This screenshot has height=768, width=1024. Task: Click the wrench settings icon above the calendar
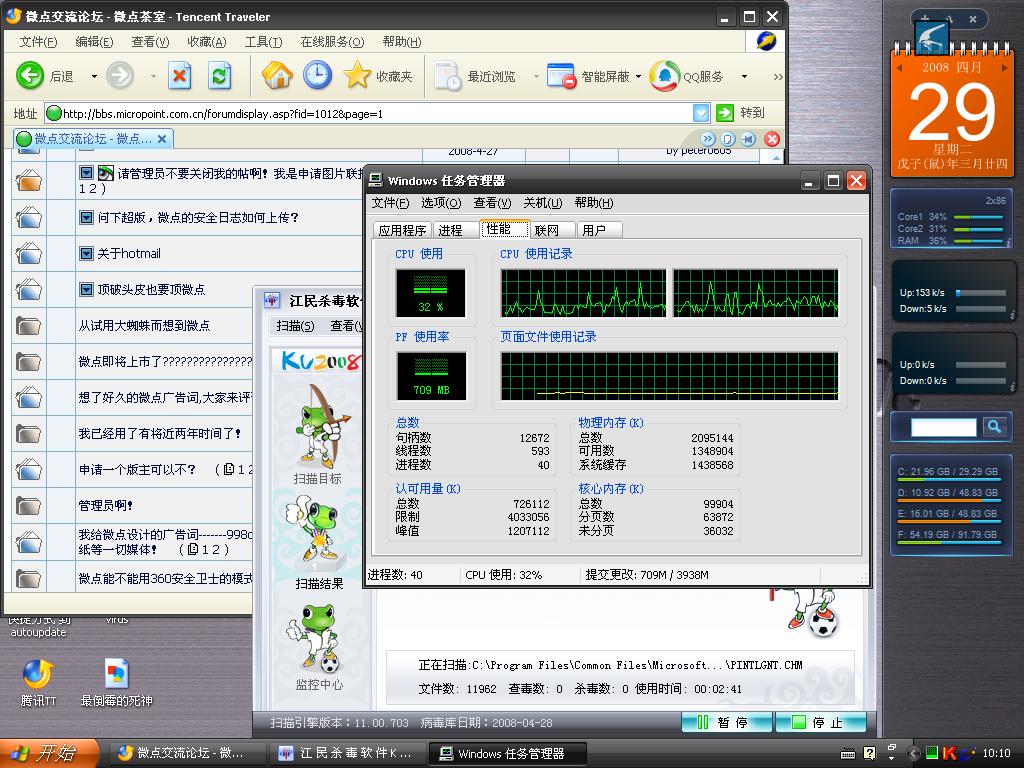pyautogui.click(x=949, y=20)
